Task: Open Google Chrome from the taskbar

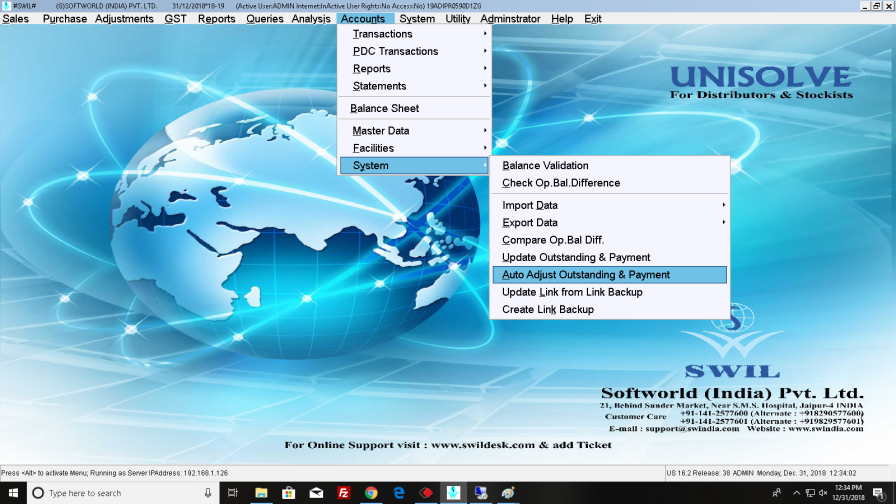Action: pos(371,493)
